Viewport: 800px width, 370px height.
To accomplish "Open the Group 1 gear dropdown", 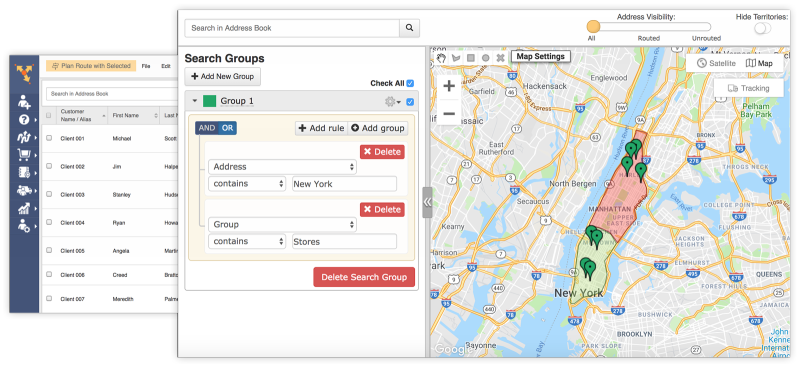I will point(392,102).
